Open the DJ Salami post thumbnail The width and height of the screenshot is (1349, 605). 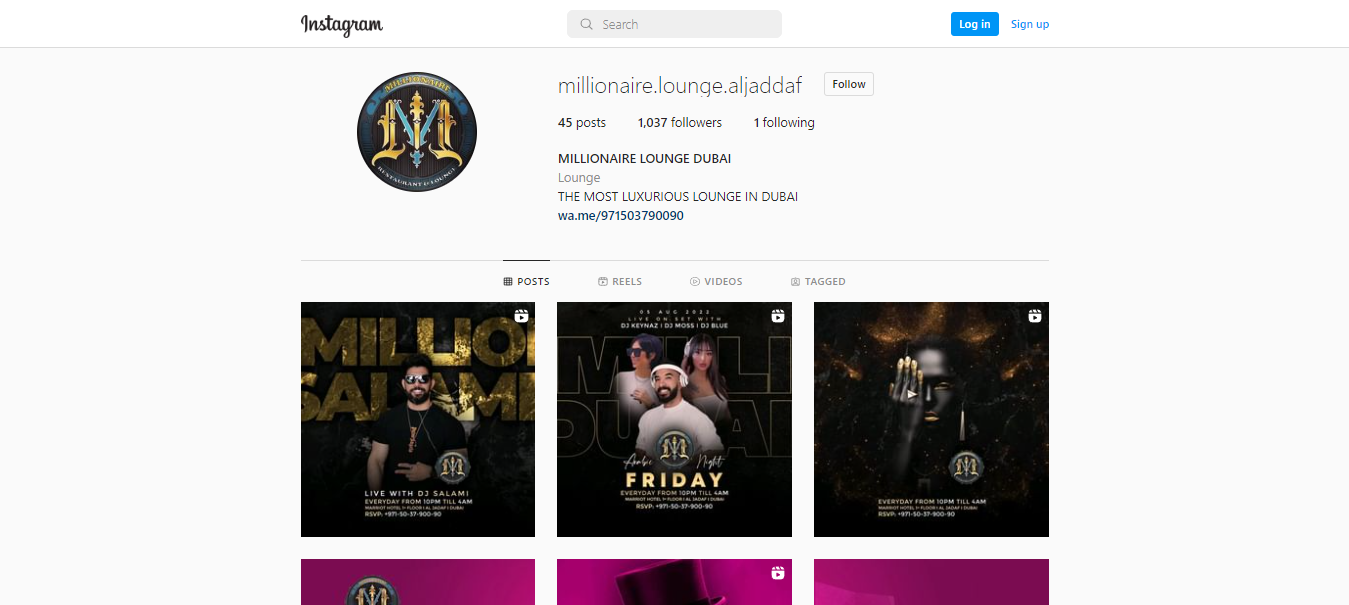point(418,419)
